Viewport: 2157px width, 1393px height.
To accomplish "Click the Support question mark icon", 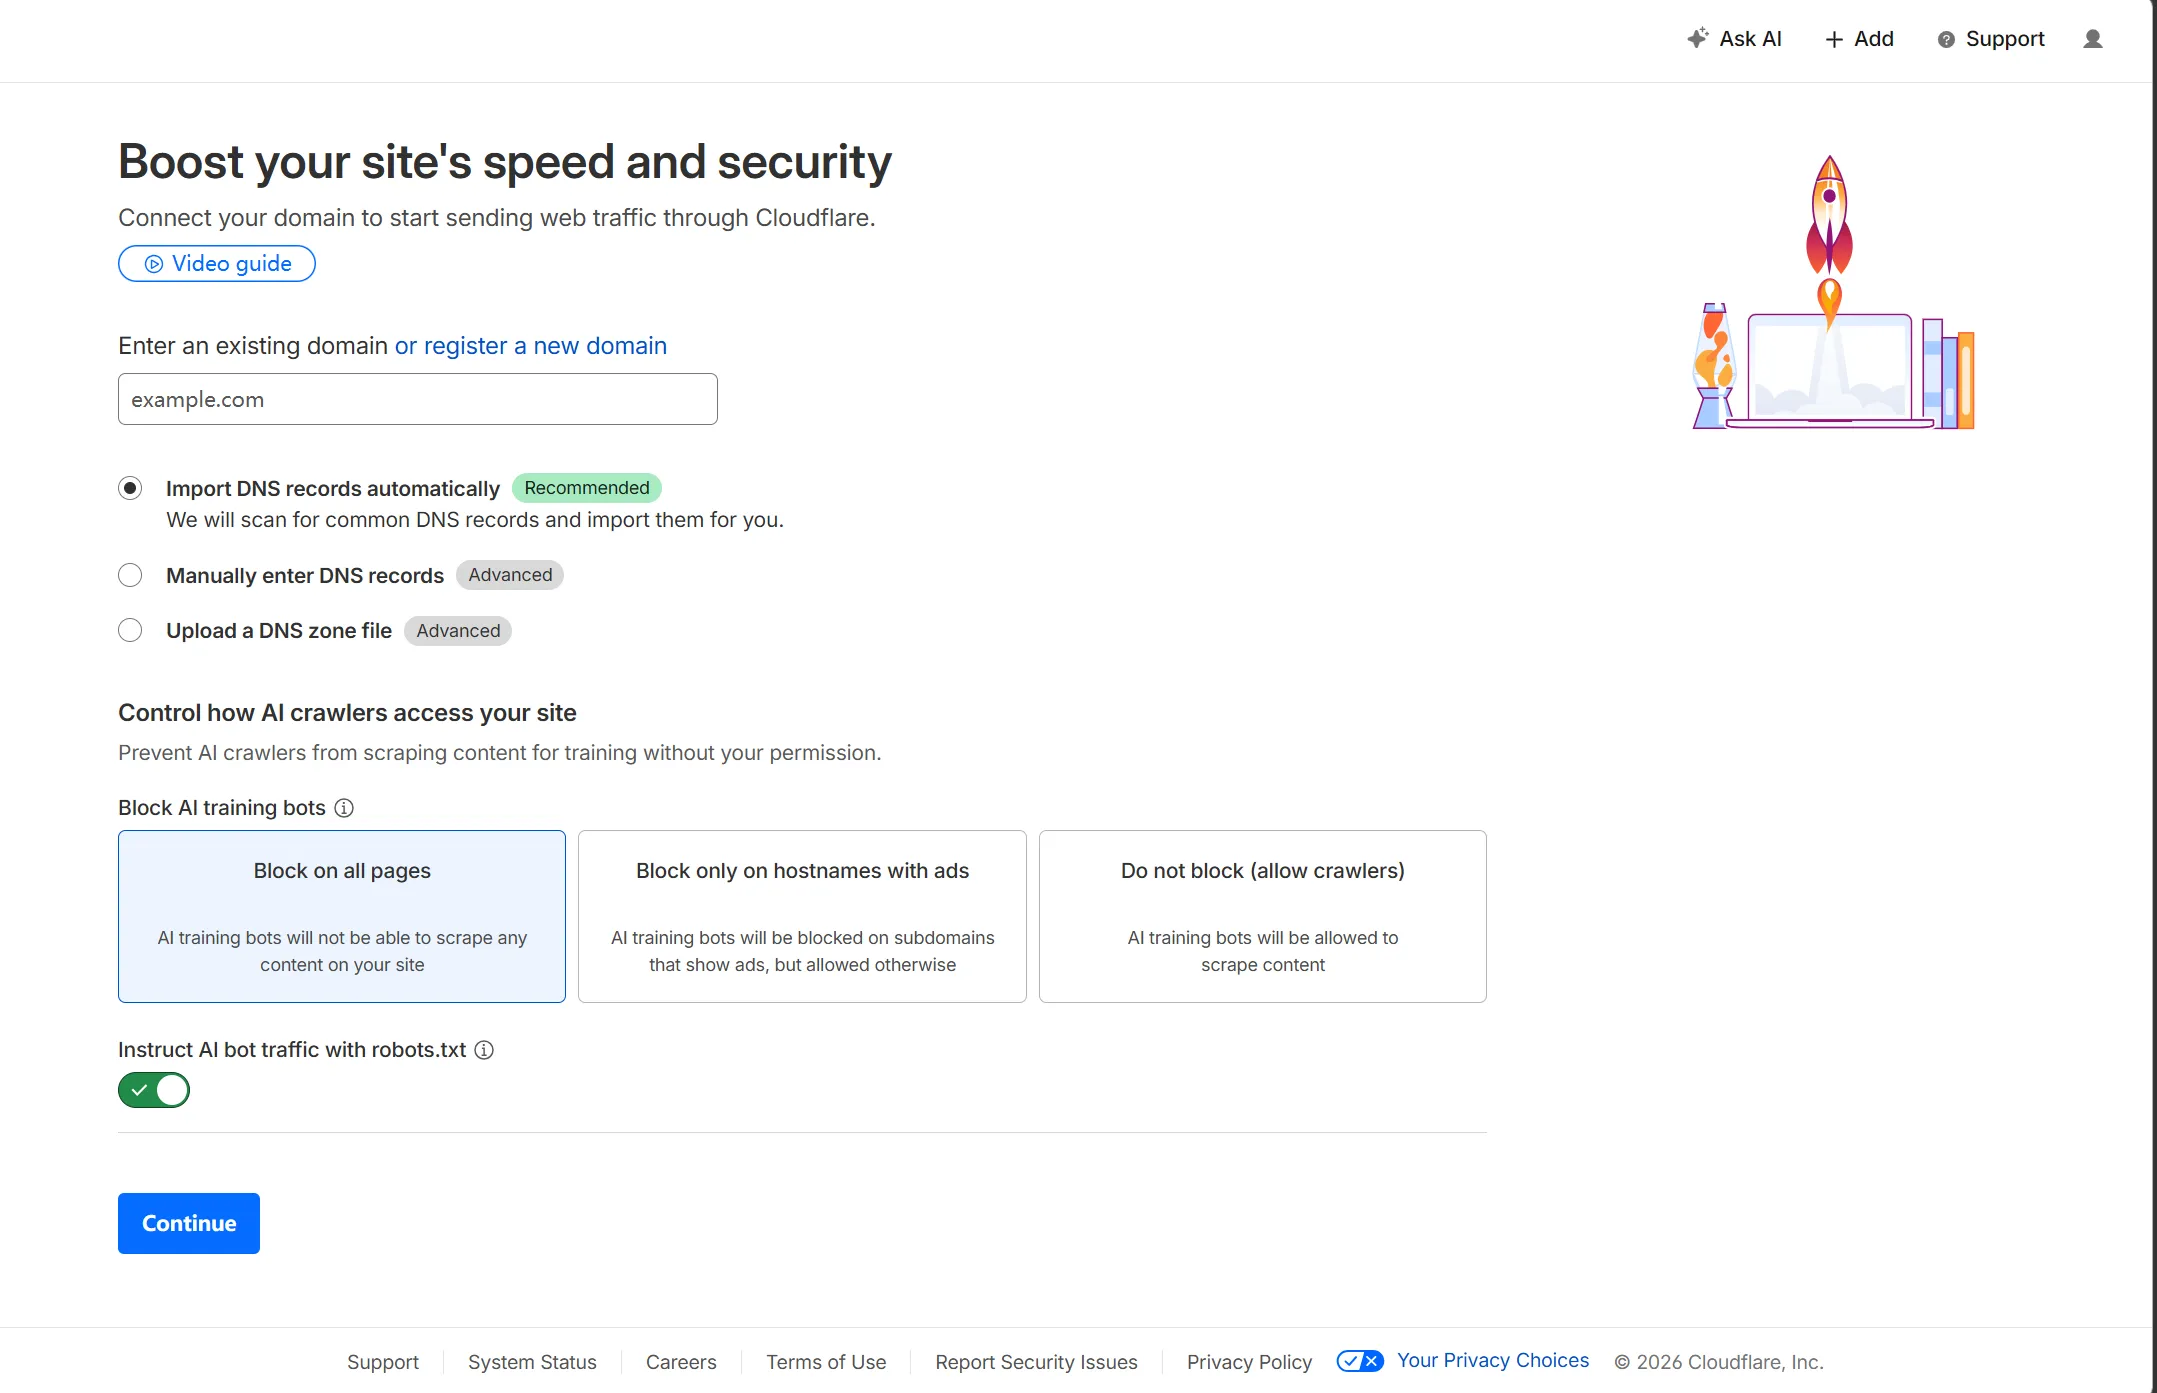I will pyautogui.click(x=1945, y=40).
